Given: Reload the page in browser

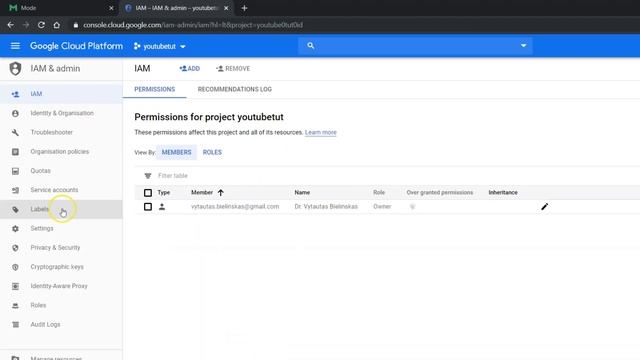Looking at the screenshot, I should pyautogui.click(x=41, y=25).
